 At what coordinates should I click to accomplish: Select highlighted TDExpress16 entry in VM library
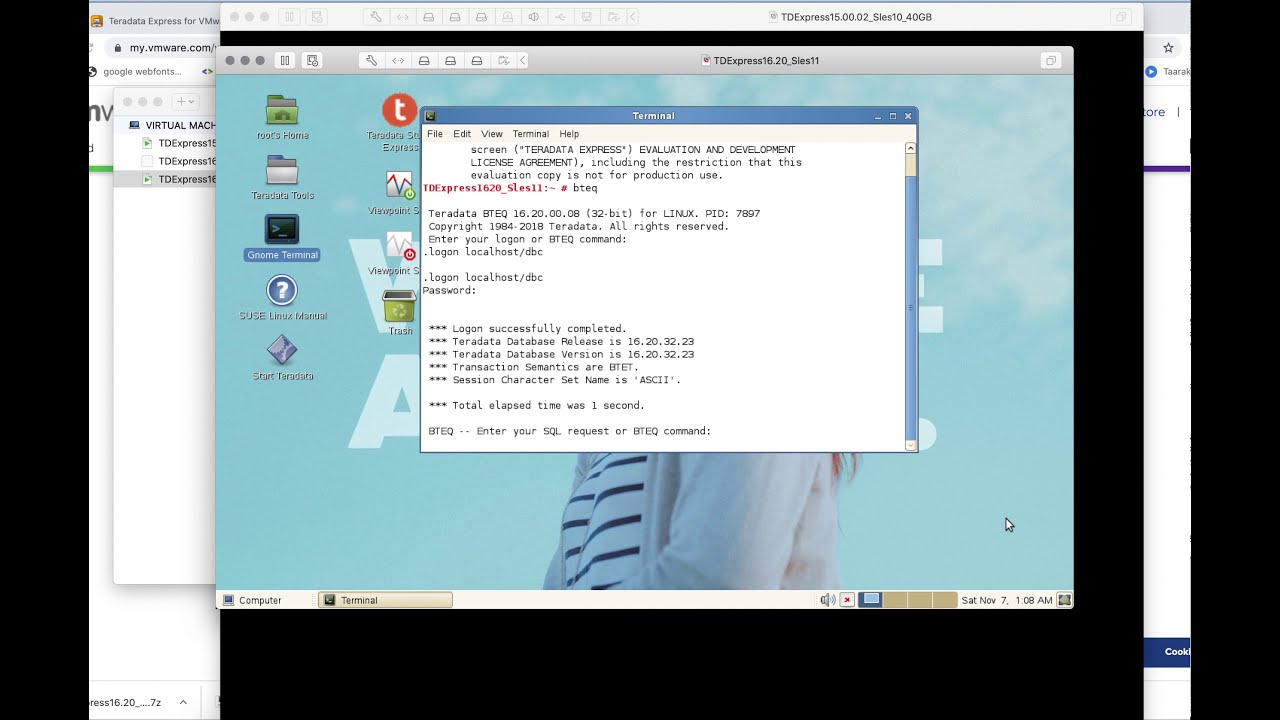pos(165,179)
